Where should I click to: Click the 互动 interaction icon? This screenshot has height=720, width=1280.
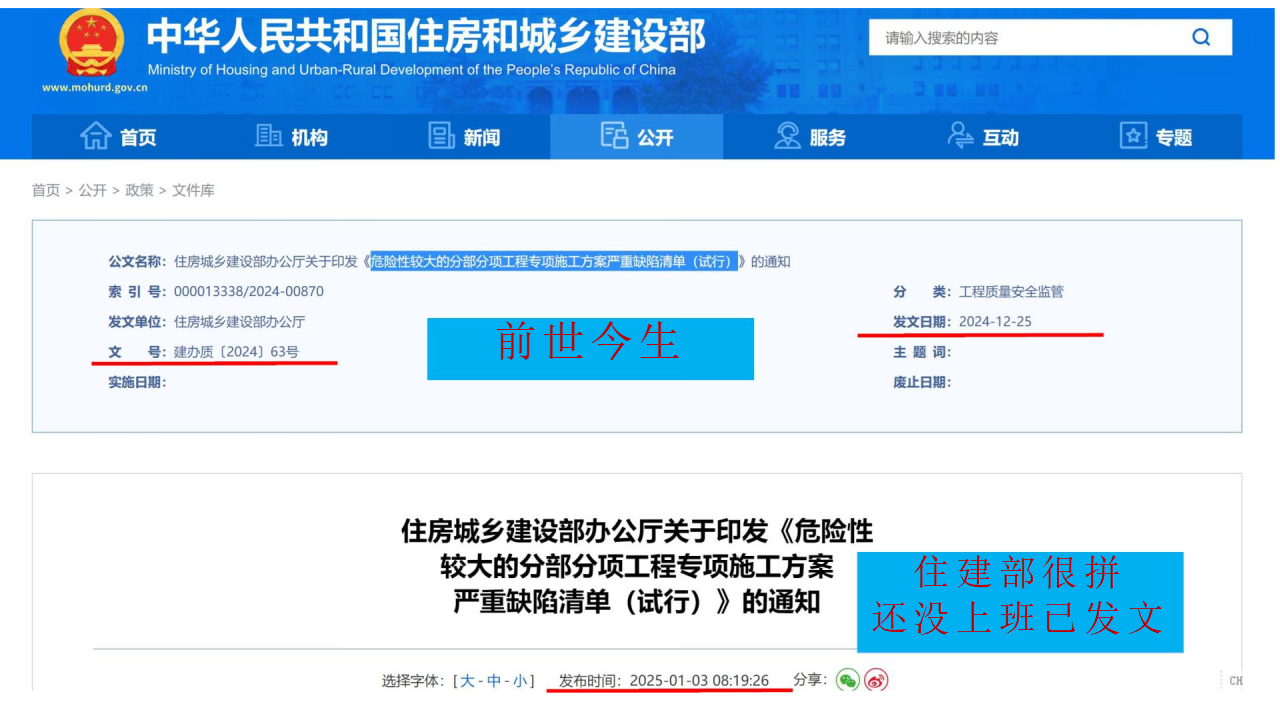pyautogui.click(x=961, y=136)
